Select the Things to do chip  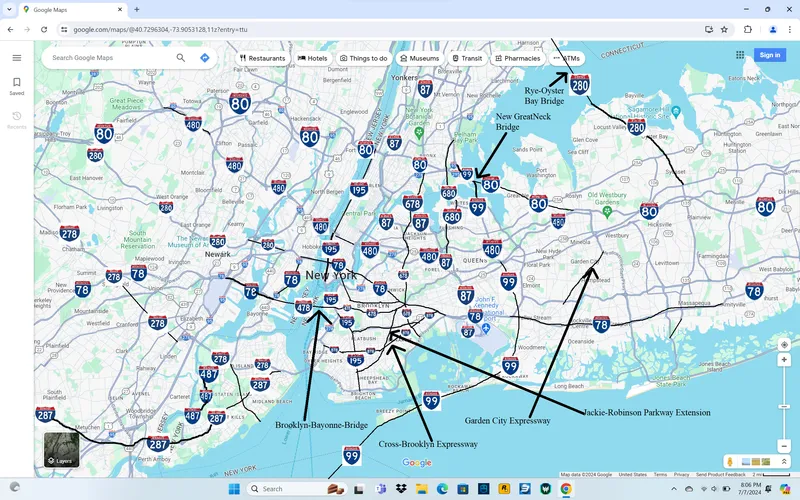pos(364,58)
